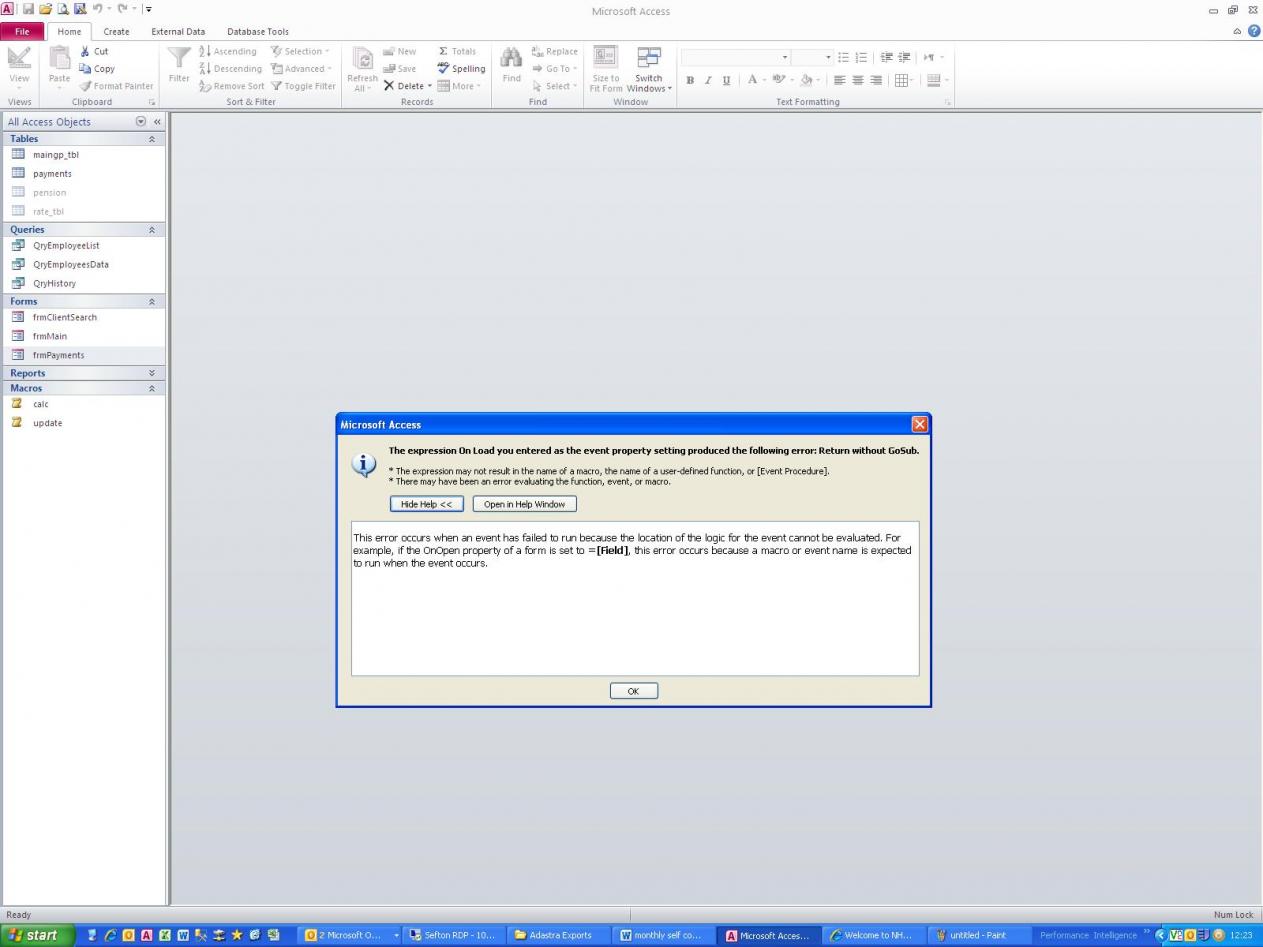Click the Hide Help << button
The image size is (1263, 947).
click(x=427, y=504)
